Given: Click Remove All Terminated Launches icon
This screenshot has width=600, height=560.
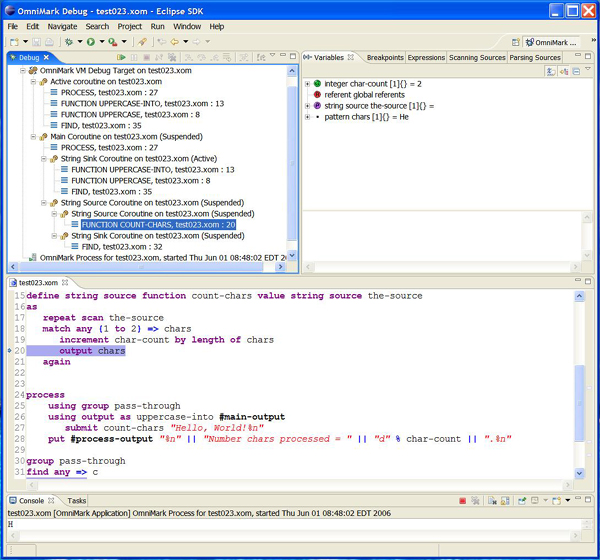Looking at the screenshot, I should click(x=172, y=57).
